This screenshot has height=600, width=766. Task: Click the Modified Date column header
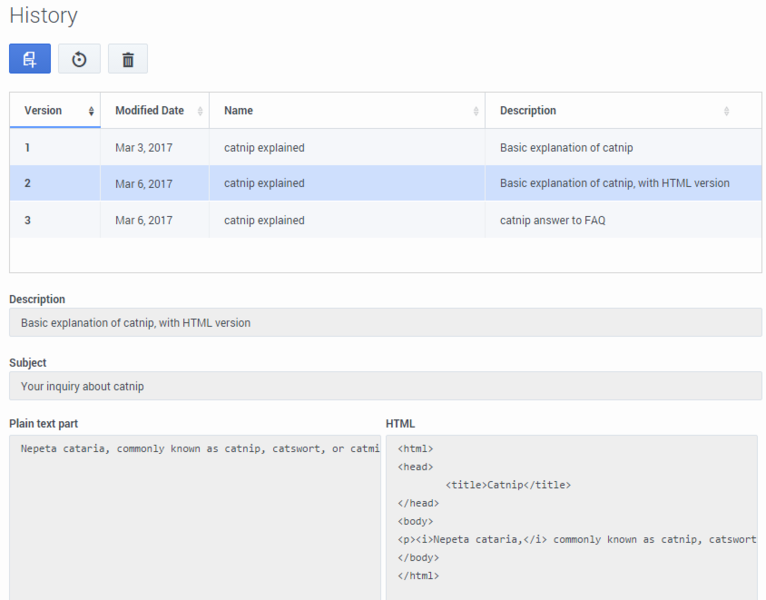155,110
